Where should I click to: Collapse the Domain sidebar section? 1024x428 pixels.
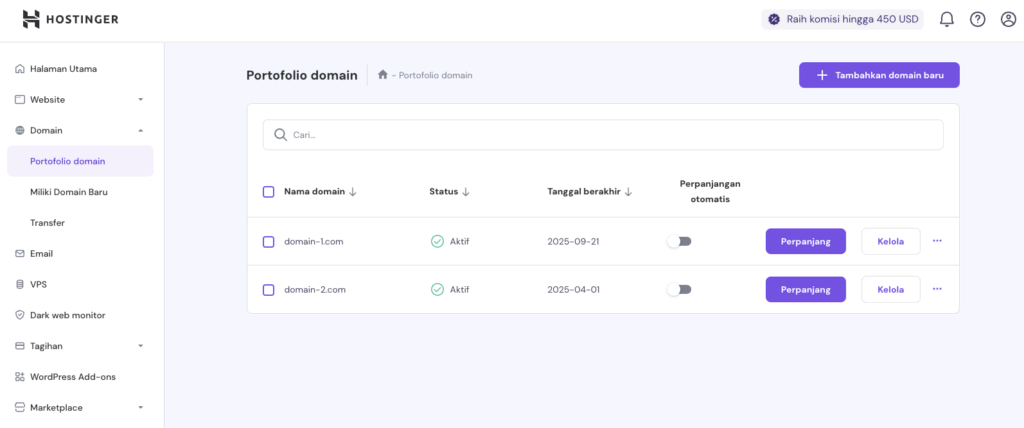(141, 130)
